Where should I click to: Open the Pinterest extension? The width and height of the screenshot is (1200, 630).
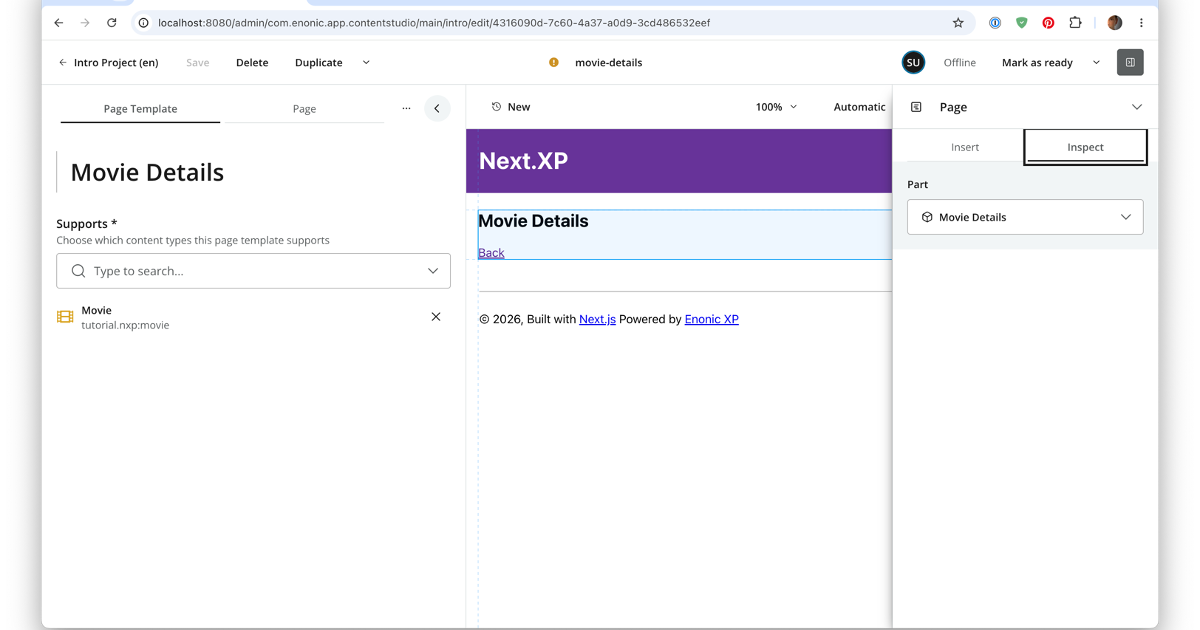coord(1048,22)
